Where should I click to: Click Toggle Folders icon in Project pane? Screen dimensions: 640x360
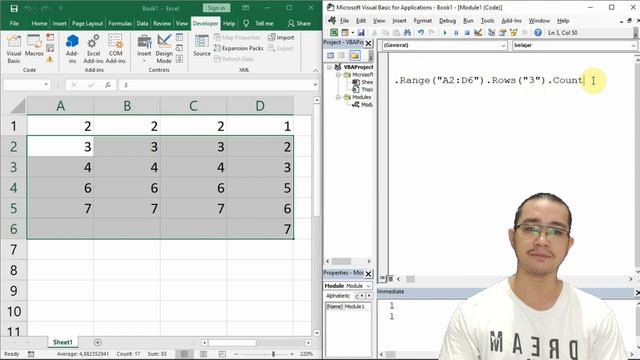(354, 56)
